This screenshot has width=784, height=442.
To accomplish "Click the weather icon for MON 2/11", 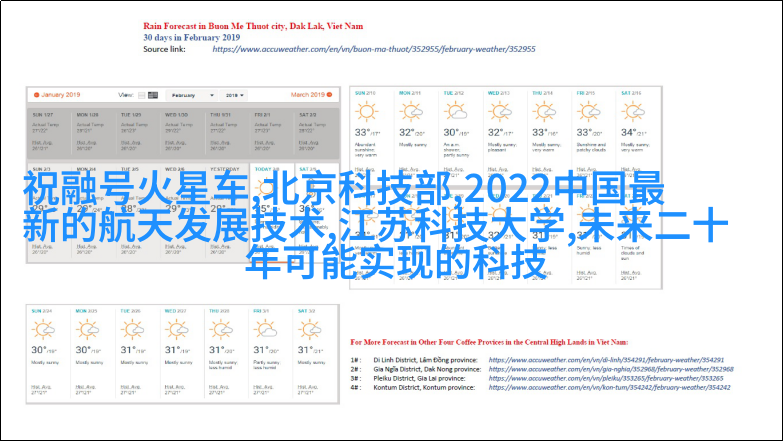I will click(412, 112).
